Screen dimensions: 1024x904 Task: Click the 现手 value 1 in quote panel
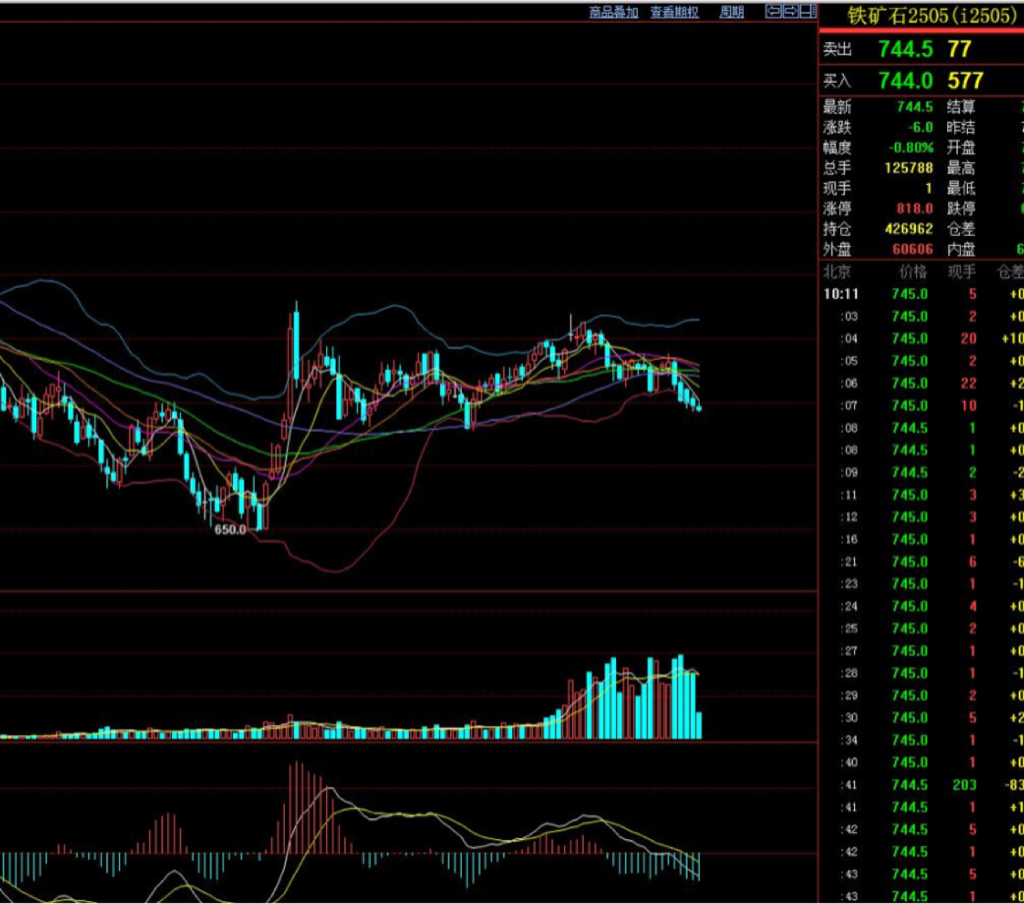pyautogui.click(x=929, y=189)
